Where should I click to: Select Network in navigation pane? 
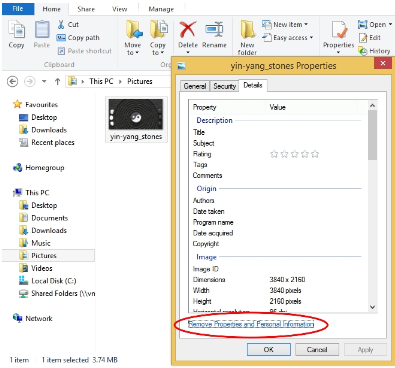pyautogui.click(x=32, y=318)
